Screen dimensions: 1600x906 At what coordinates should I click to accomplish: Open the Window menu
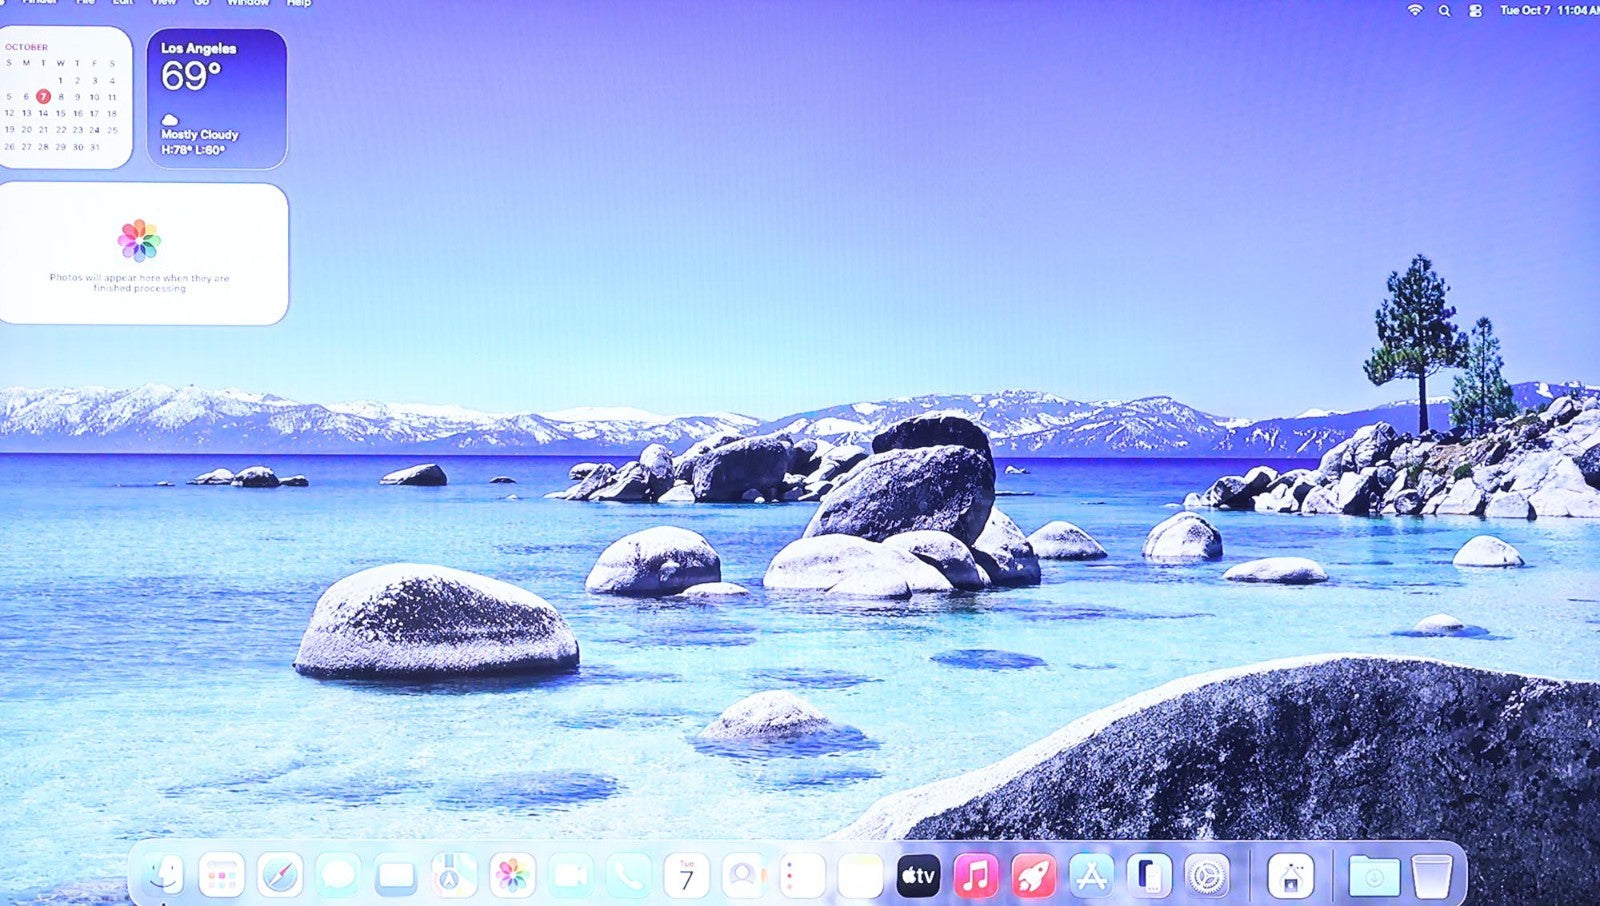[248, 3]
